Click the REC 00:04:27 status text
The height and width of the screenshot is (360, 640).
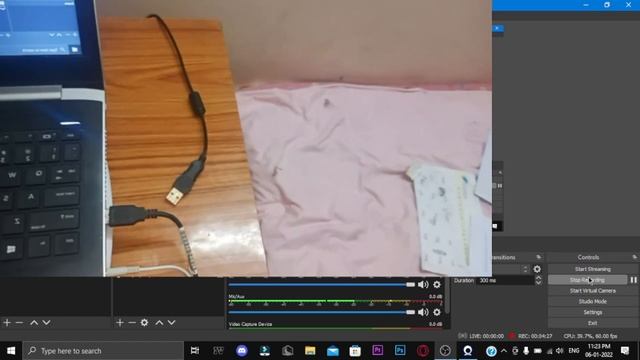coord(535,336)
